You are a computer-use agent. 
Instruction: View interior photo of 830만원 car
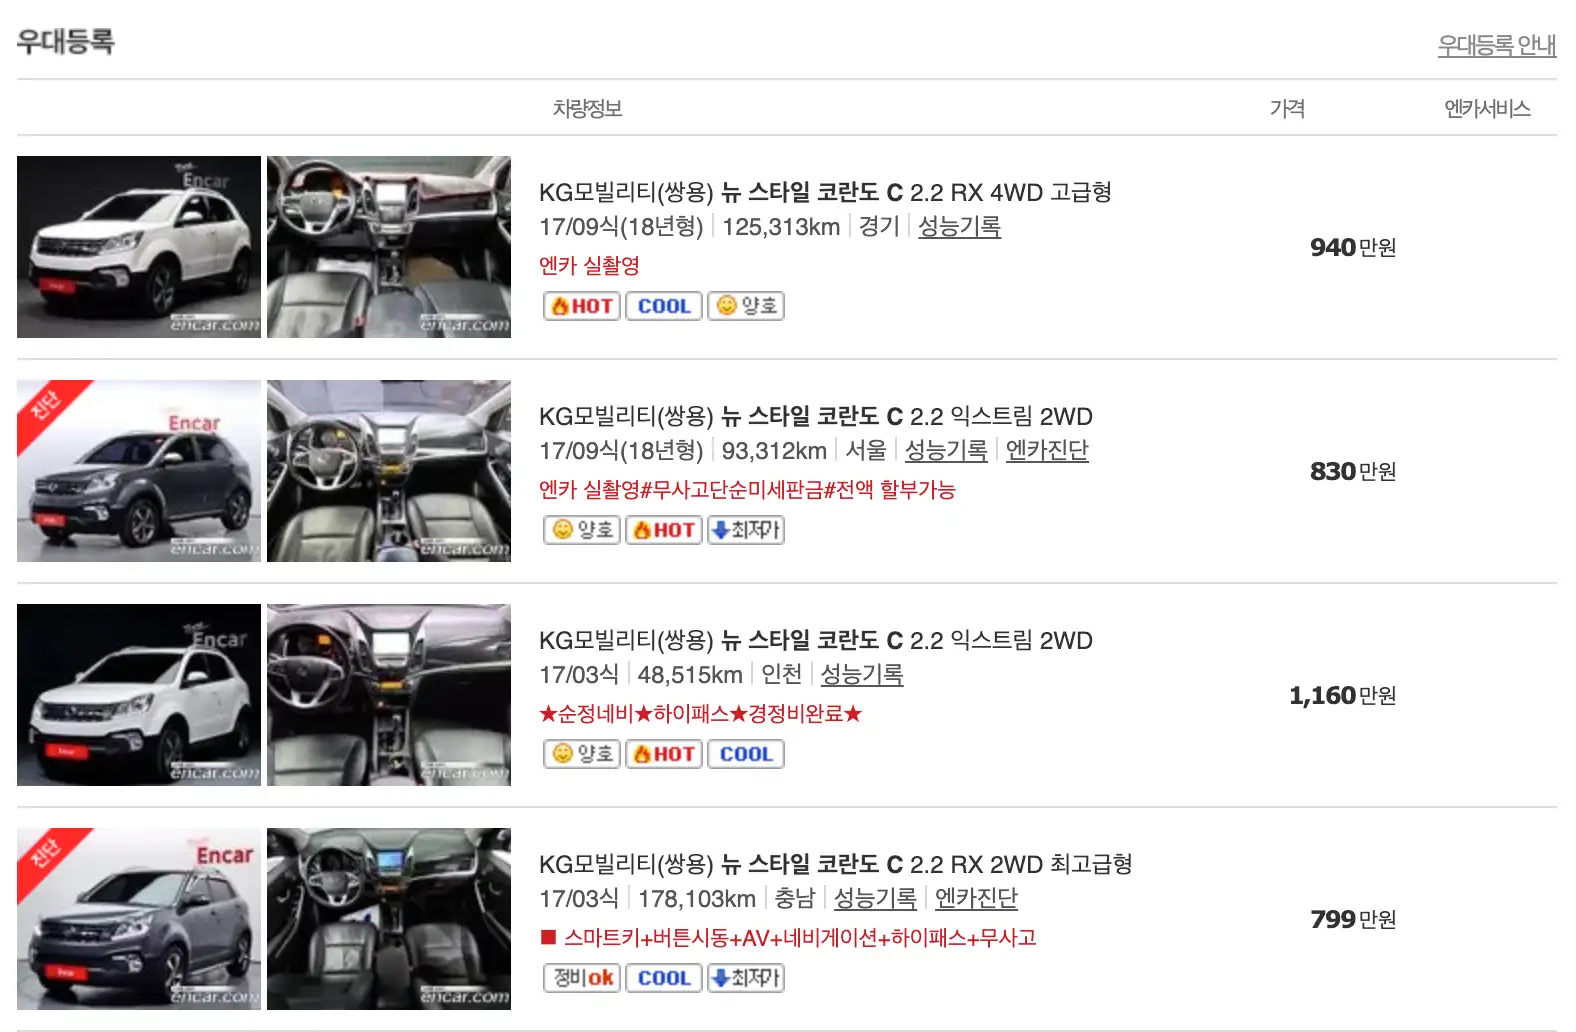[389, 471]
